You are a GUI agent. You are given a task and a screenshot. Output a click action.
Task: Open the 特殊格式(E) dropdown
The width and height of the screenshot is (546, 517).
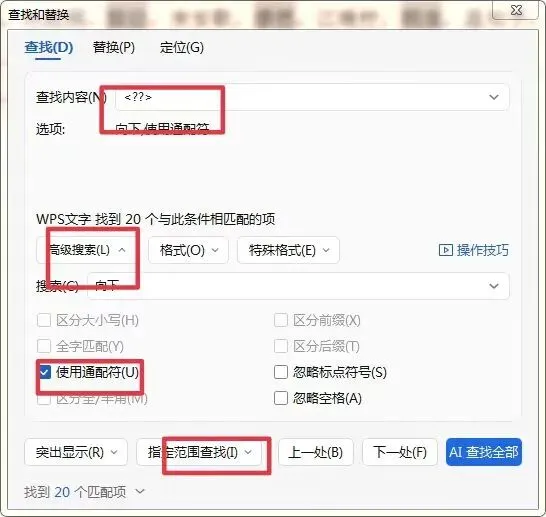(288, 250)
